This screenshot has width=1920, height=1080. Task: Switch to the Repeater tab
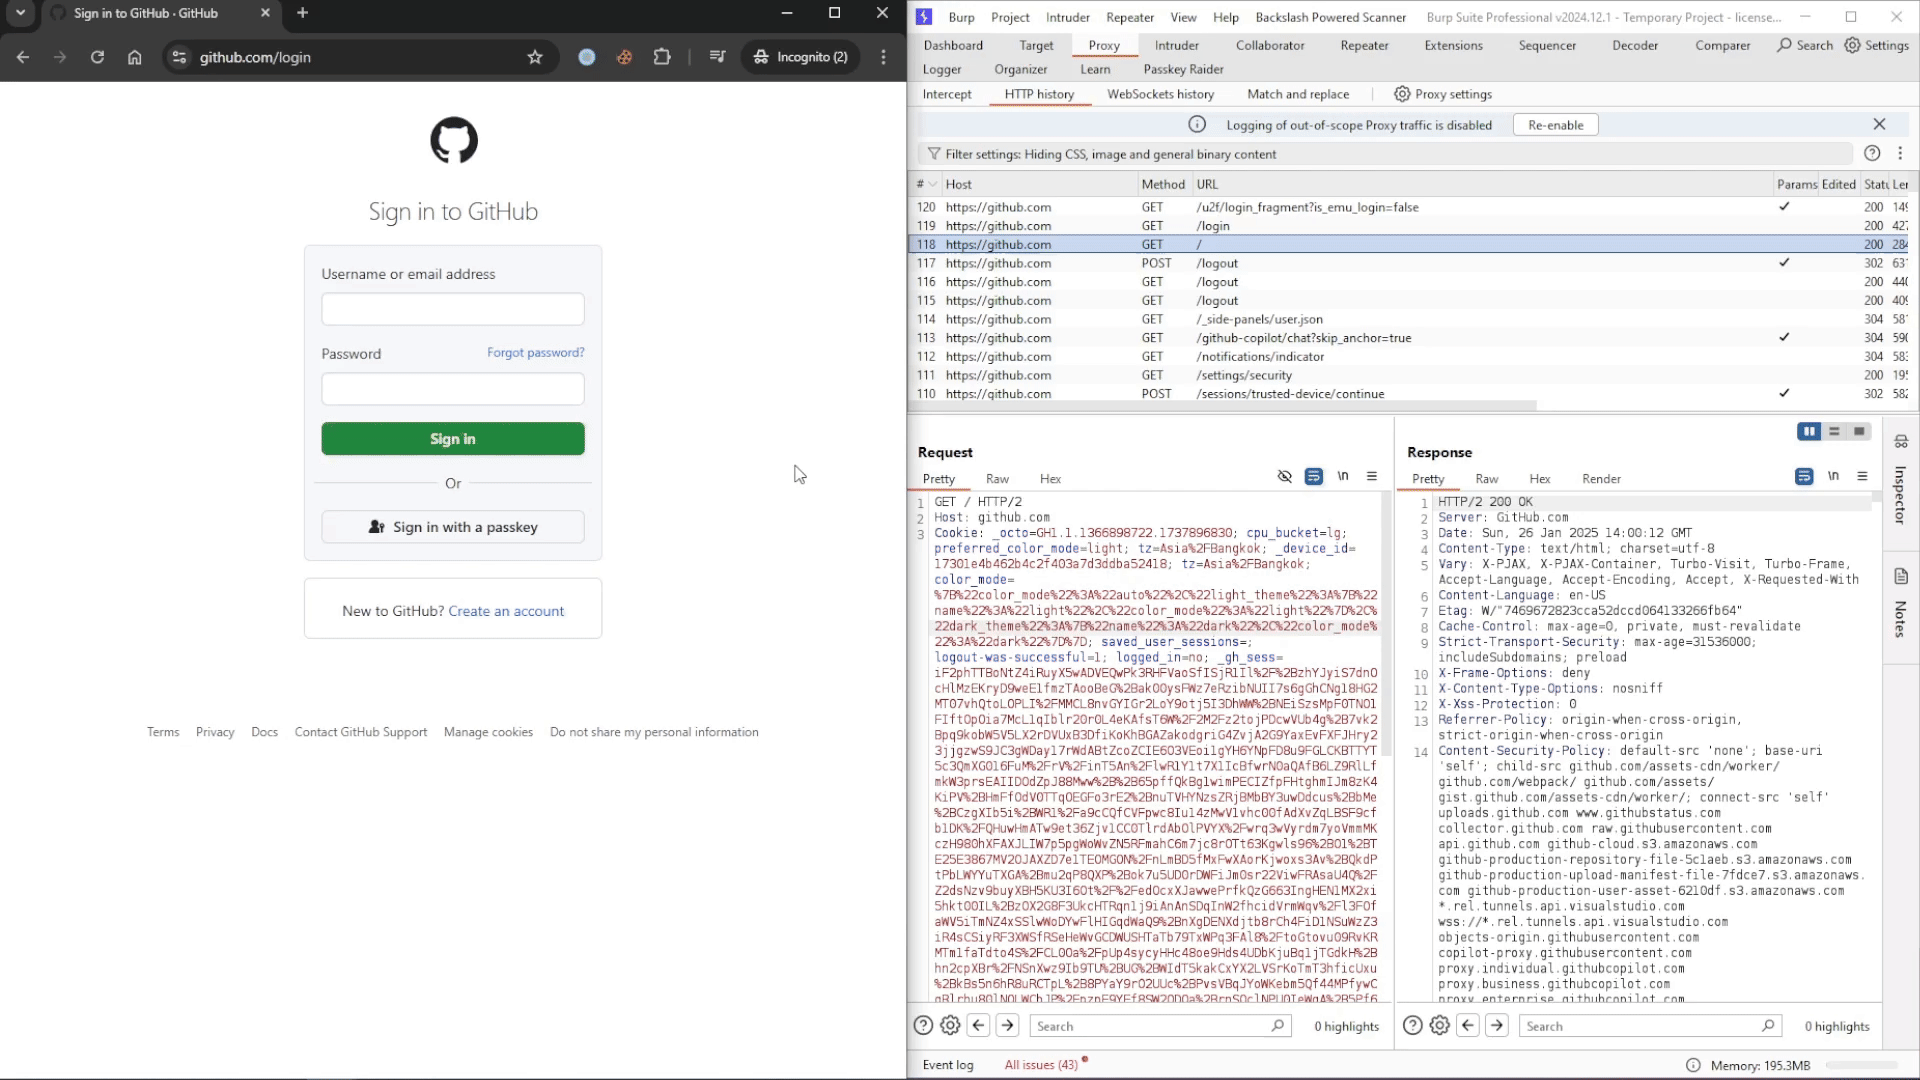(x=1364, y=45)
